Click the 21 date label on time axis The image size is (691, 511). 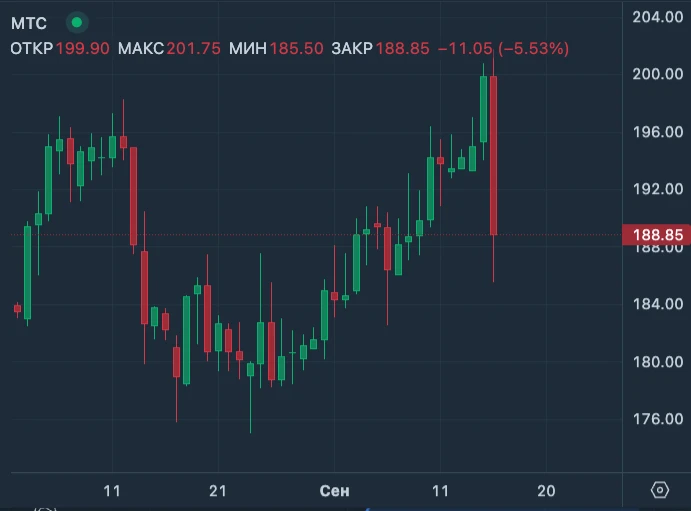point(218,491)
